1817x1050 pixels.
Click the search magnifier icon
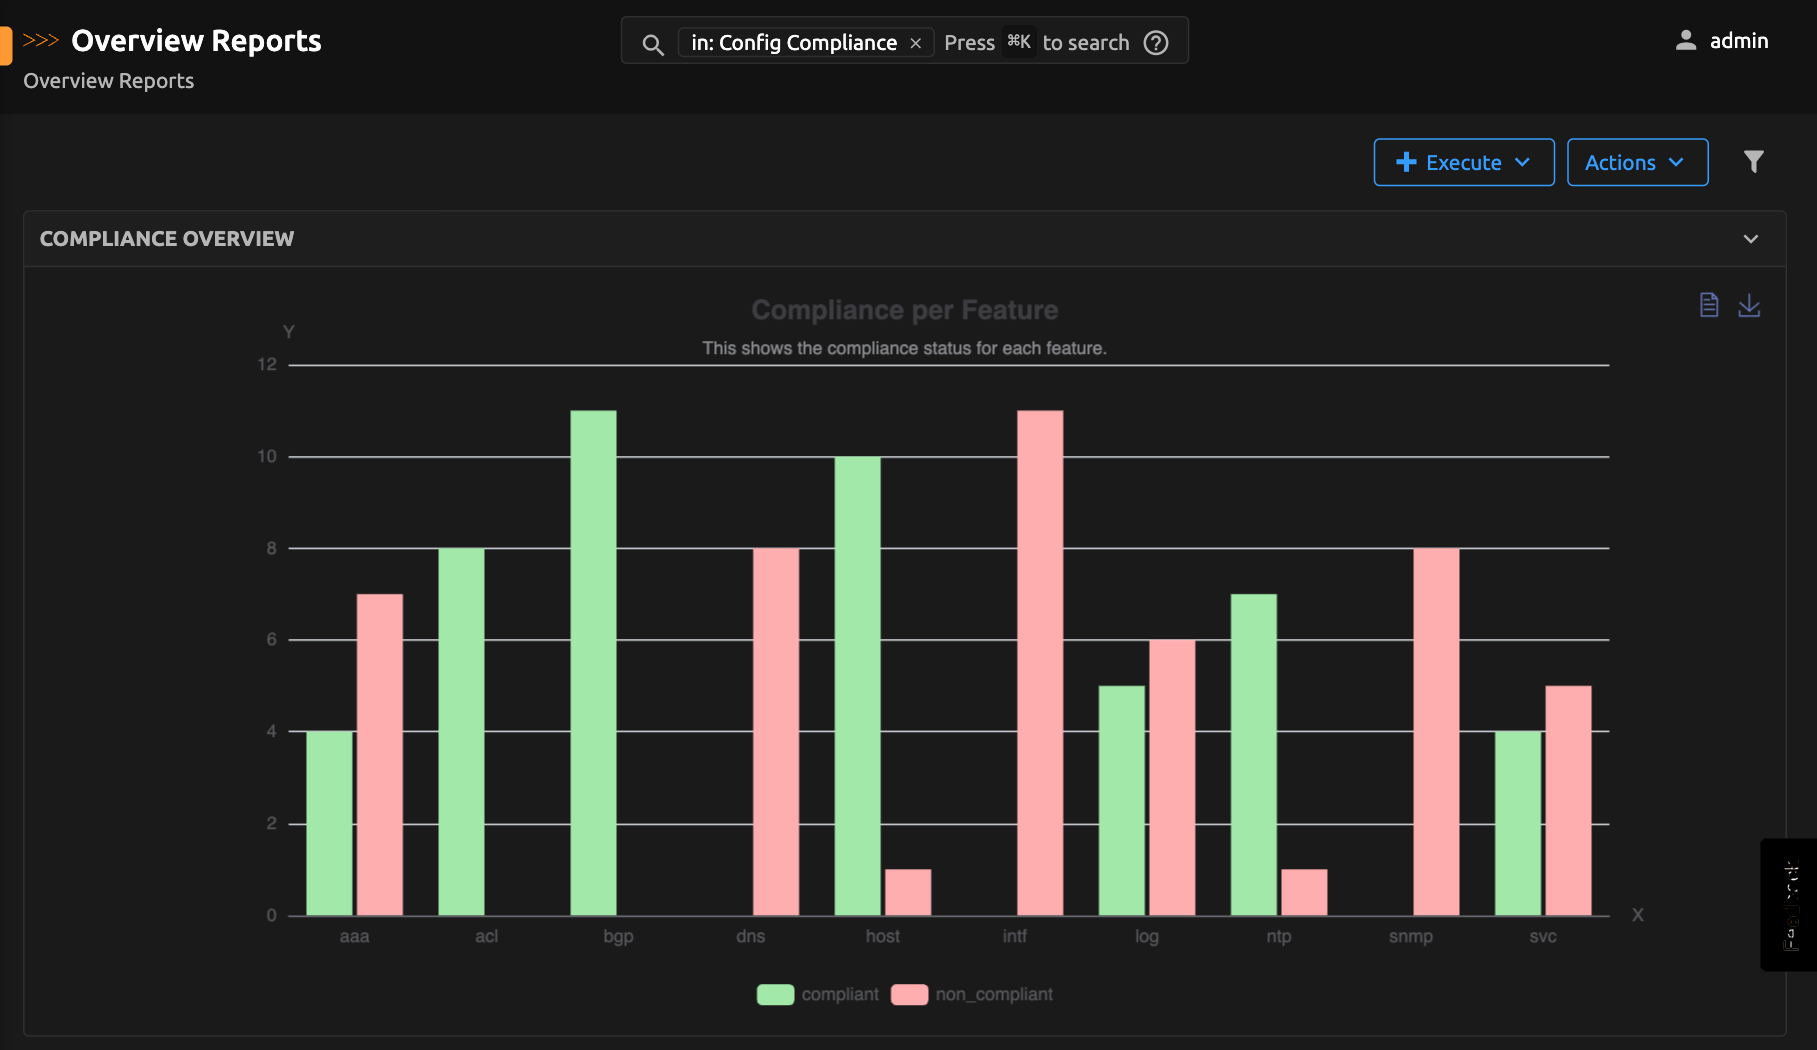[x=652, y=44]
